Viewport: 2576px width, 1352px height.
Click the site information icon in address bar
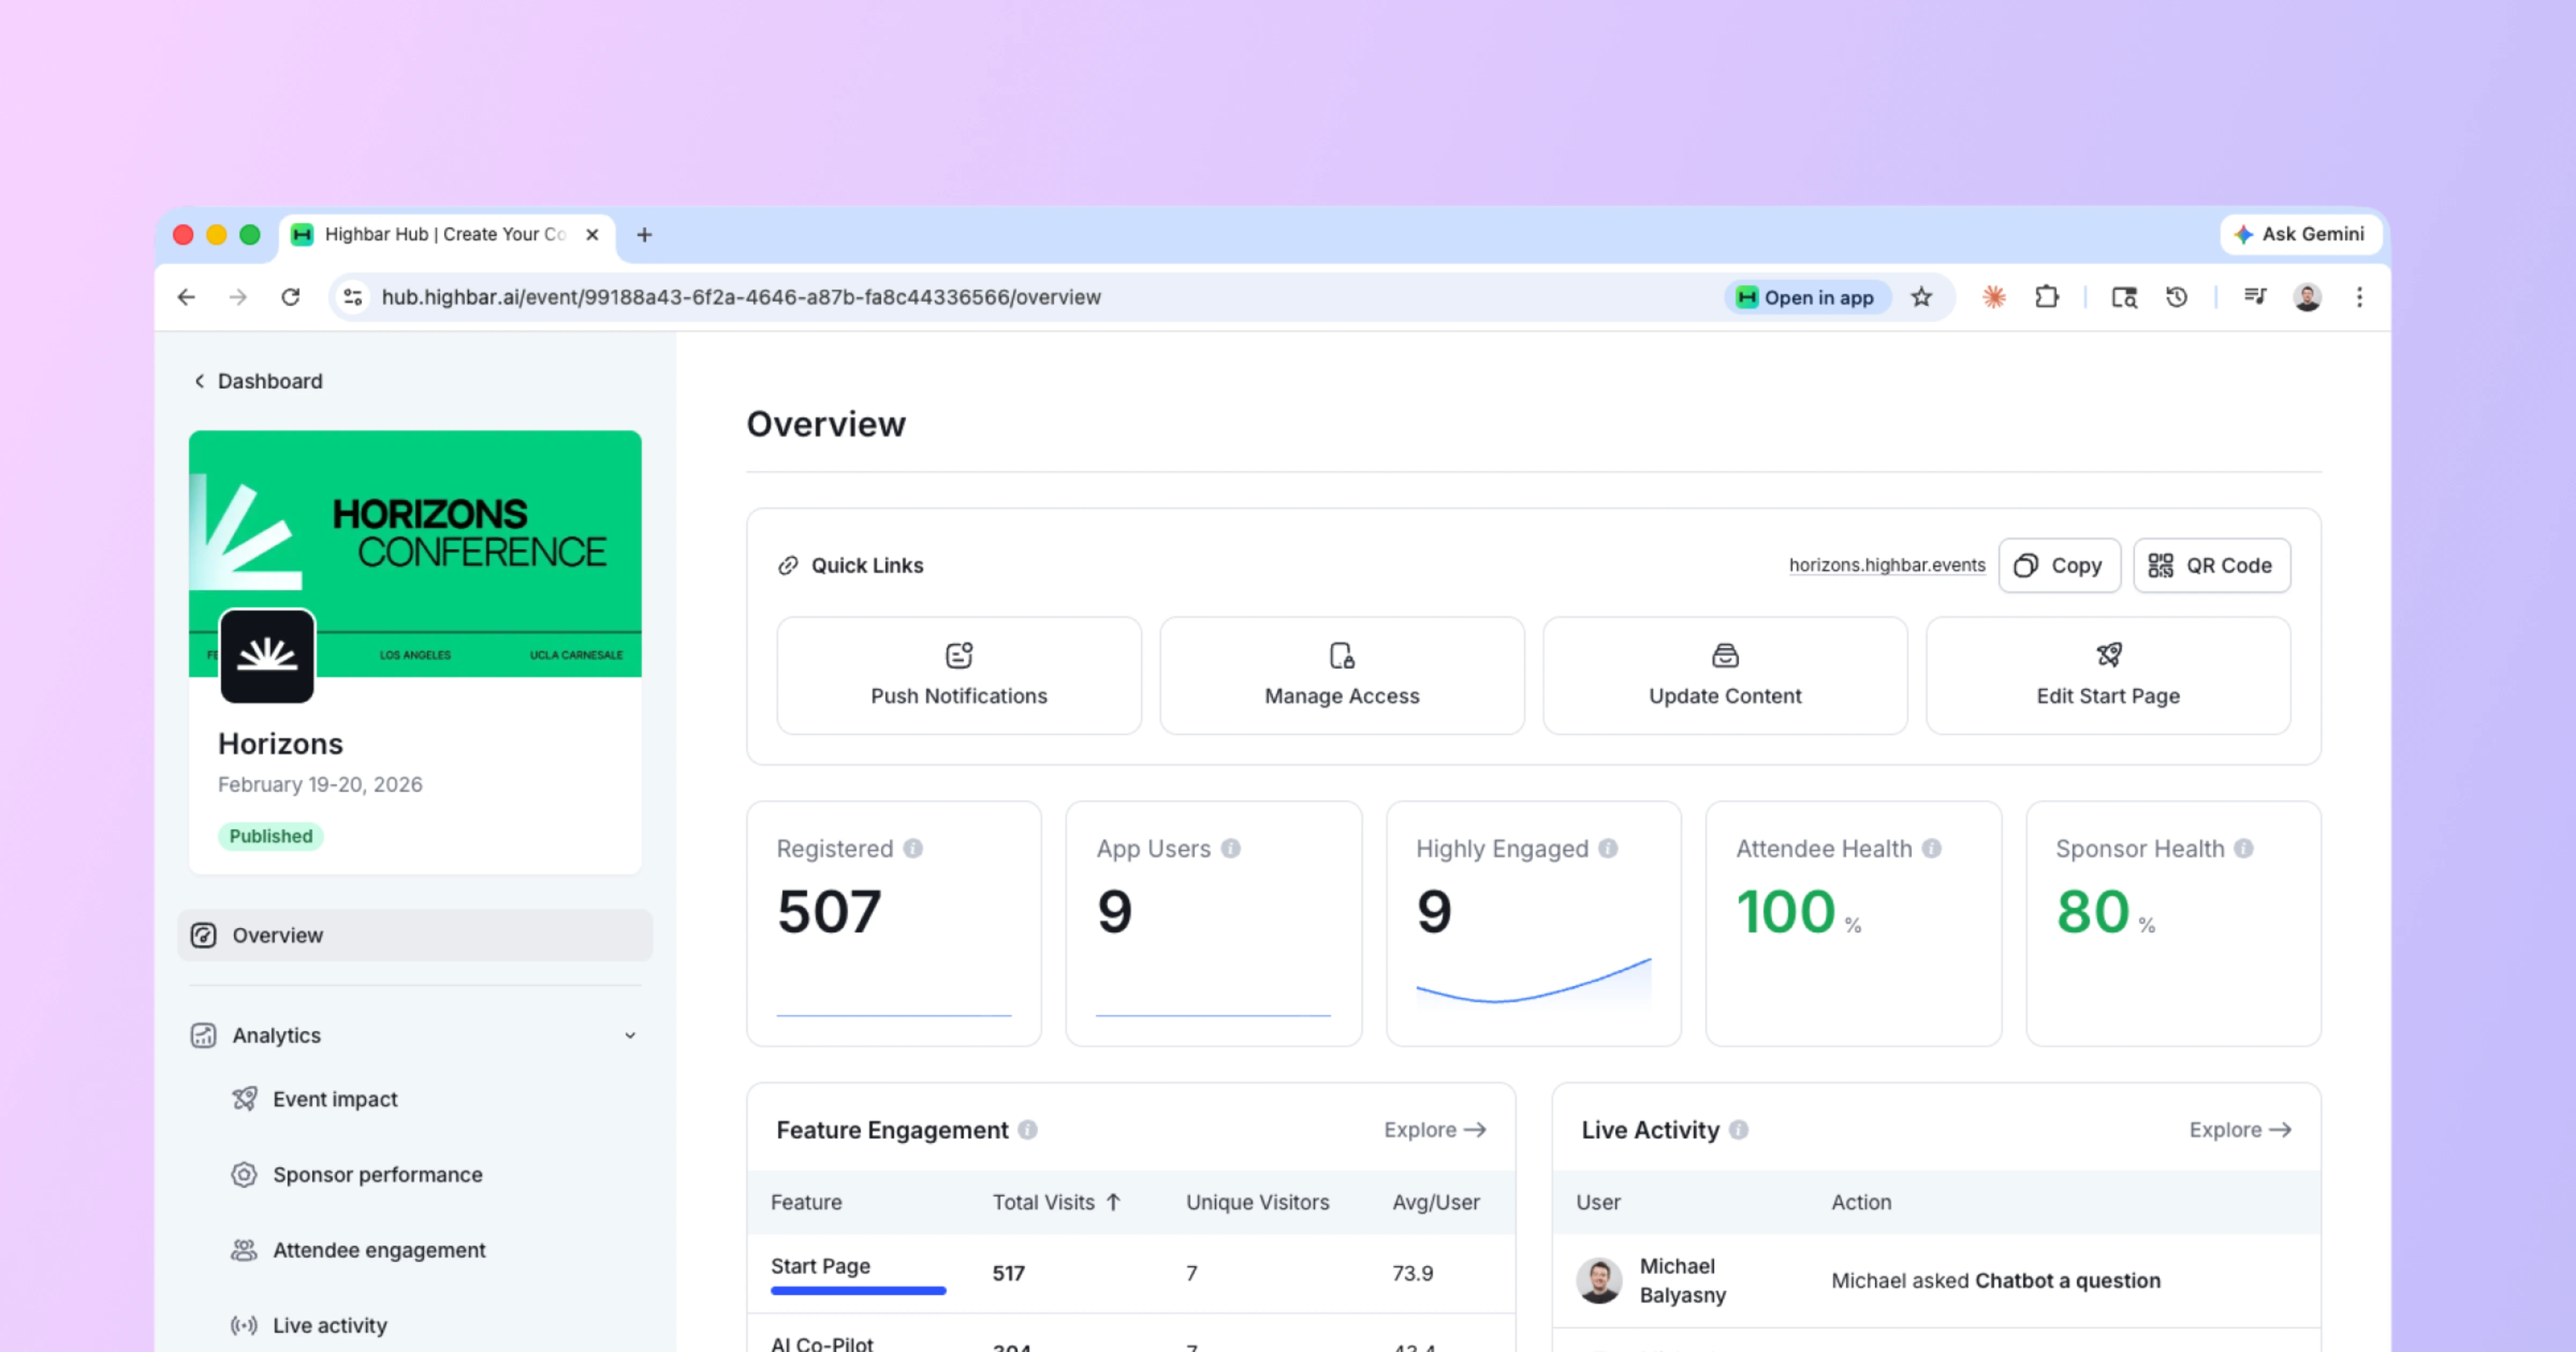click(x=353, y=297)
